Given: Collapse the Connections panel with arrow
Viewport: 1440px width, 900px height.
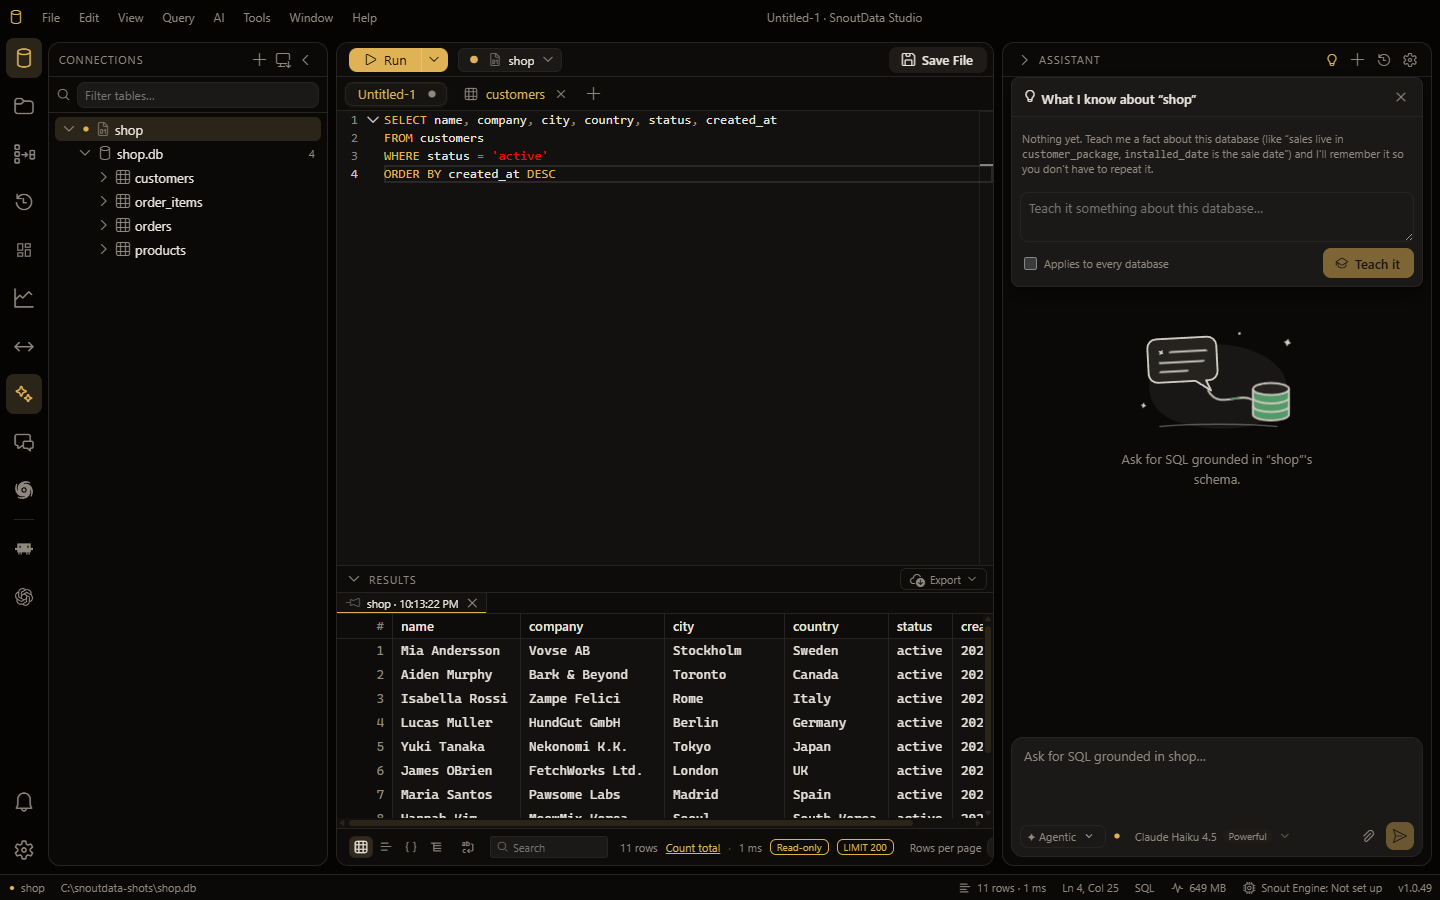Looking at the screenshot, I should [x=306, y=60].
